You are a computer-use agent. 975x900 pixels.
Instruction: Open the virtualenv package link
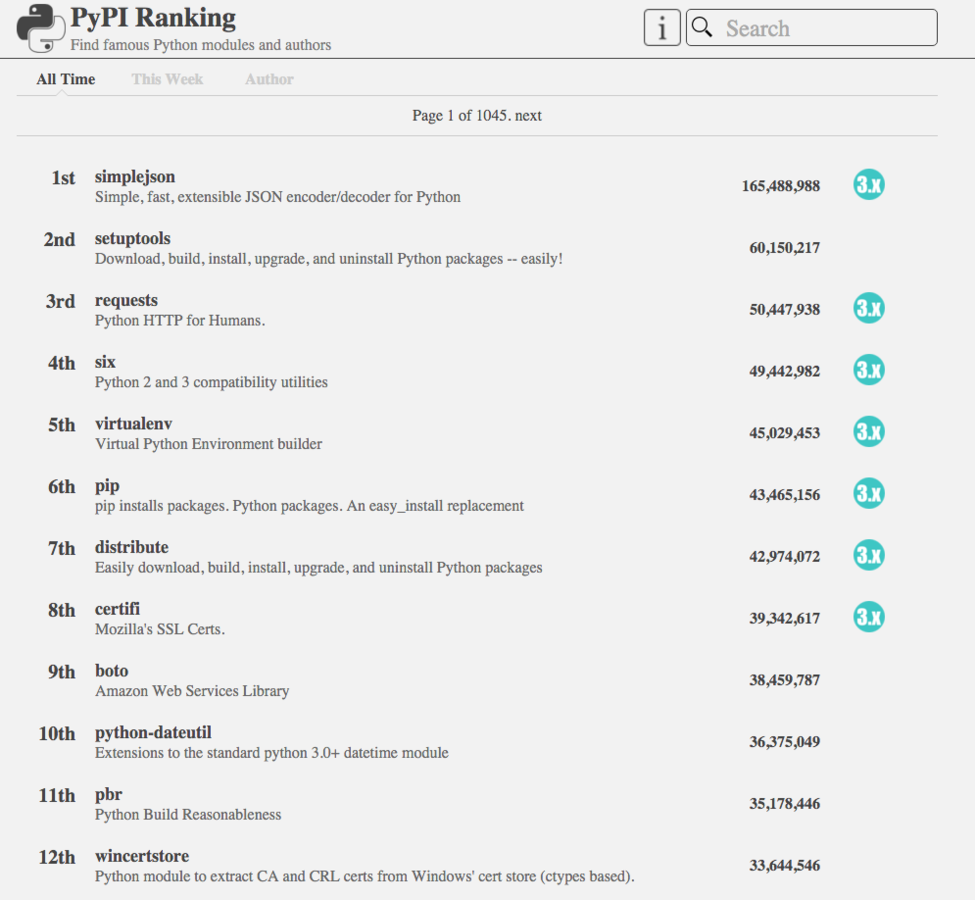tap(133, 424)
